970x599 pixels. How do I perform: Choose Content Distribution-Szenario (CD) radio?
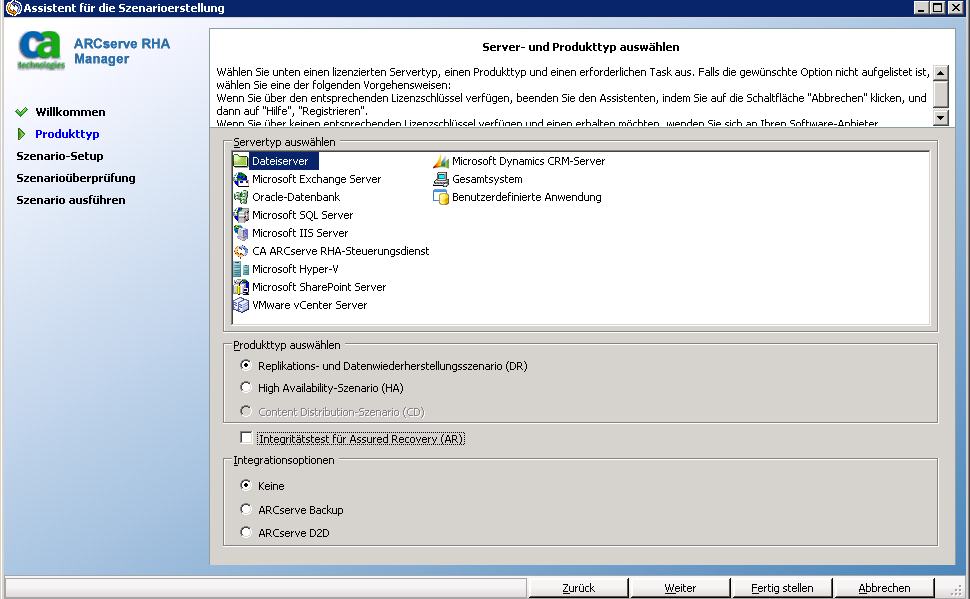pos(246,411)
